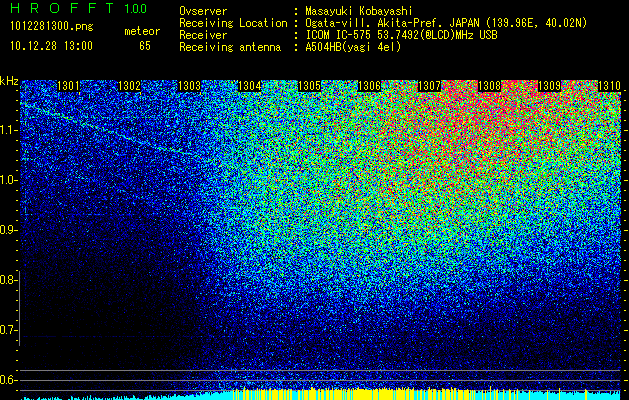The width and height of the screenshot is (629, 400).
Task: Click the meteor count 65
Action: [x=145, y=46]
